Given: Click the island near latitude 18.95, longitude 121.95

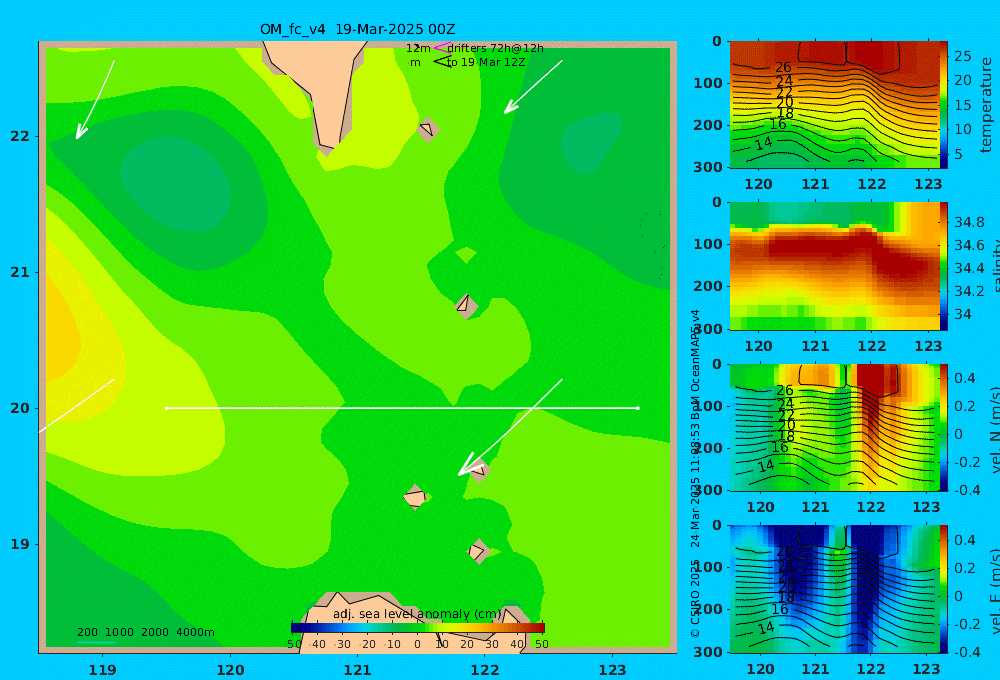Looking at the screenshot, I should pyautogui.click(x=478, y=551).
